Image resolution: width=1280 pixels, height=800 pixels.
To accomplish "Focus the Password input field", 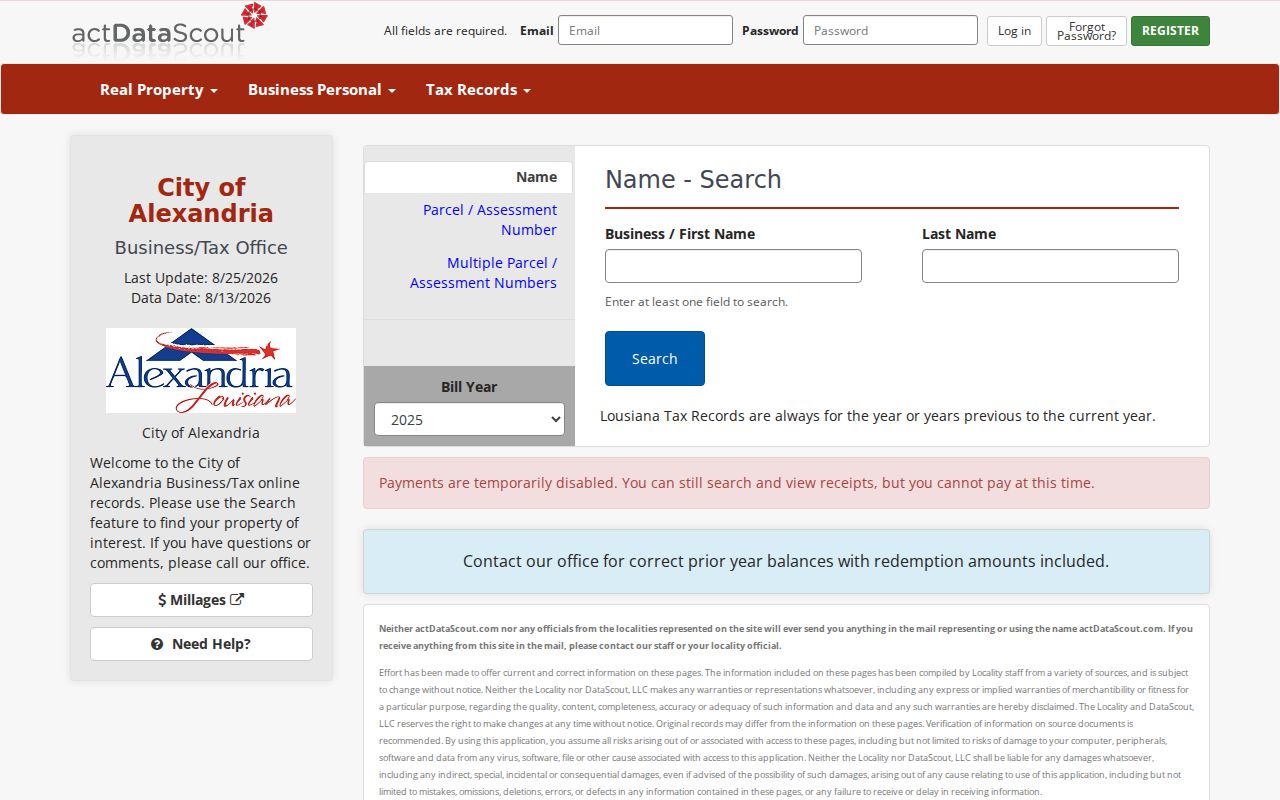I will (890, 30).
